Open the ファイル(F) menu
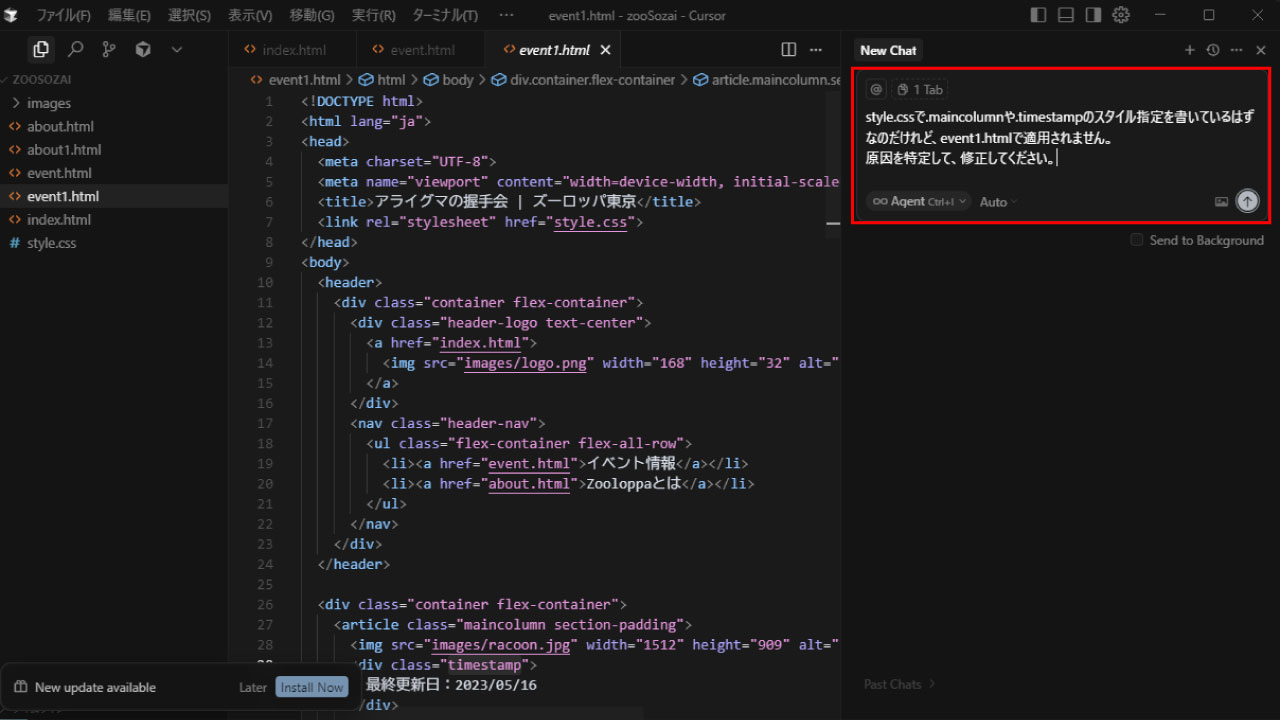Viewport: 1280px width, 720px height. pos(63,15)
